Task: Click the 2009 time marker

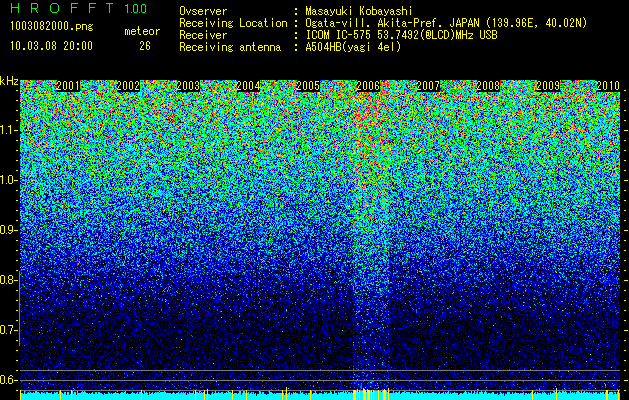Action: coord(548,86)
